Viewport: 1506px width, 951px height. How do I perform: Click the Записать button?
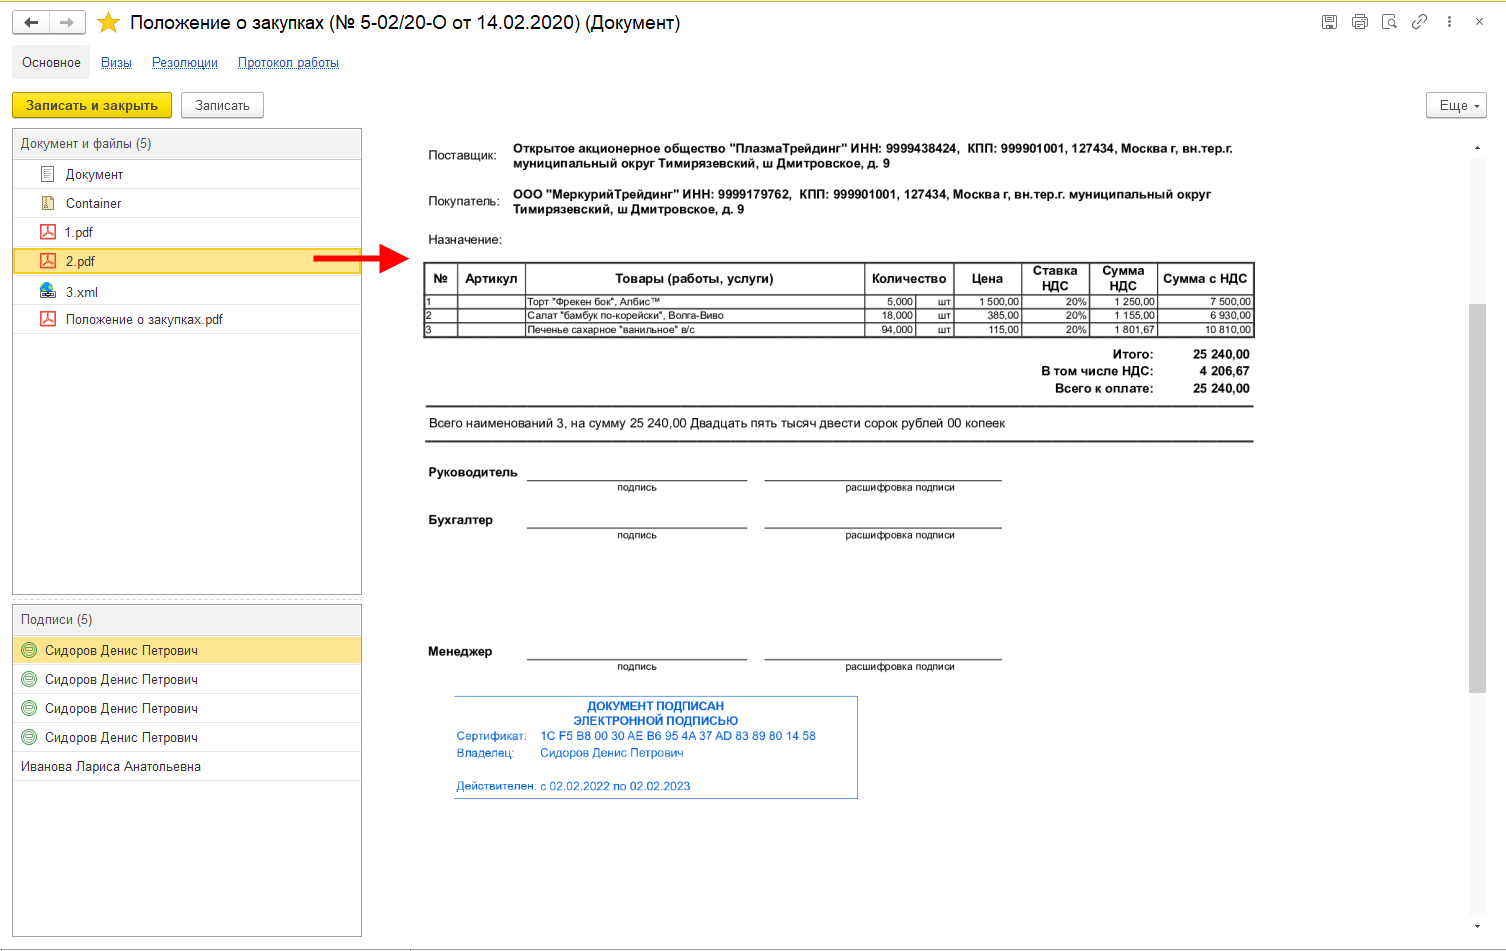click(222, 105)
